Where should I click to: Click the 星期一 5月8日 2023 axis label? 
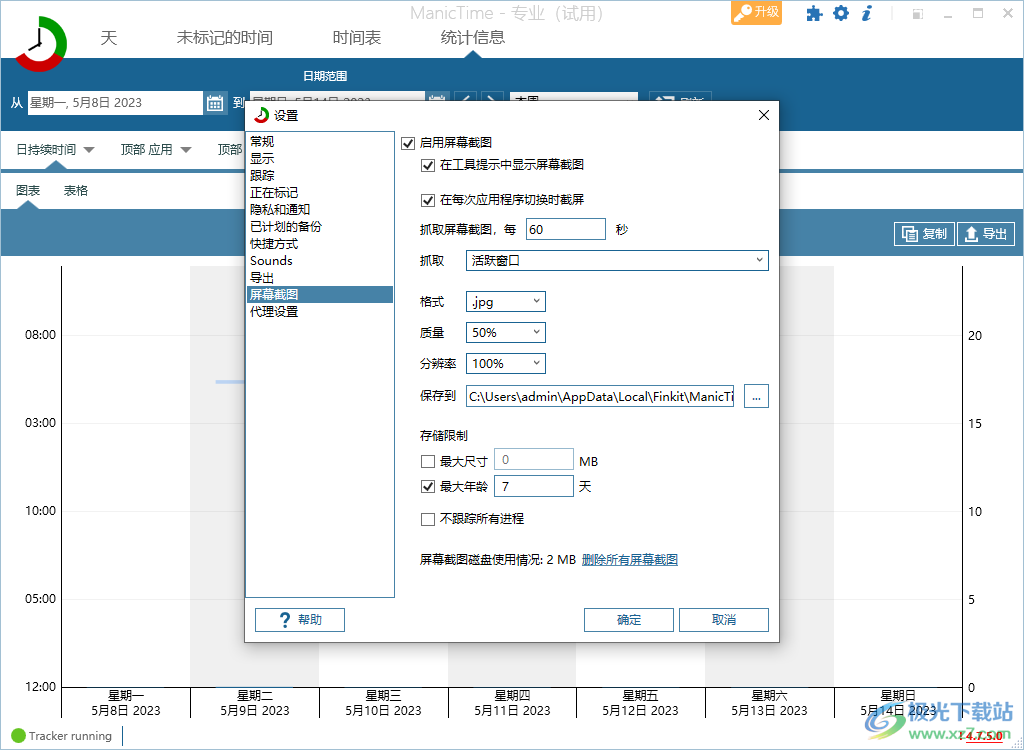126,703
